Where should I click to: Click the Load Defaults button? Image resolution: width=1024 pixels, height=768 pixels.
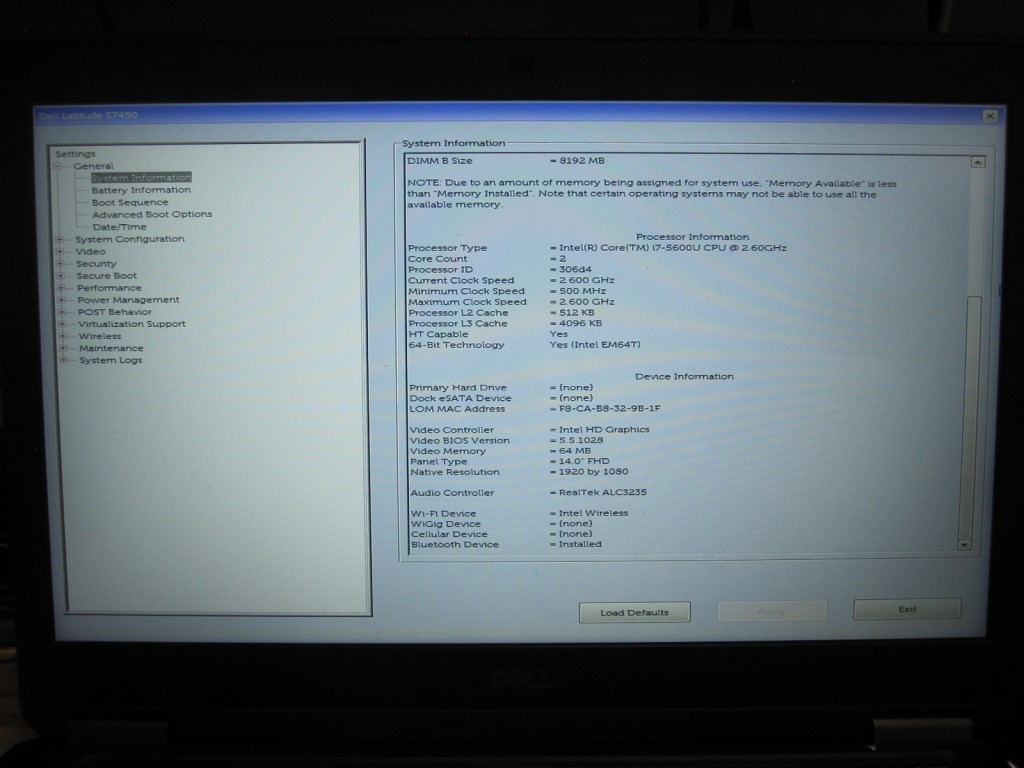pos(635,613)
